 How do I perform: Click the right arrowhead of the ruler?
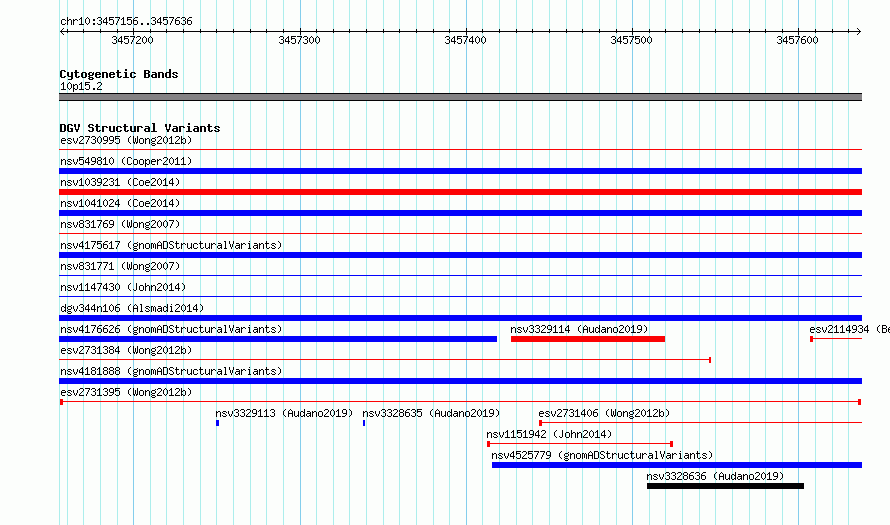pos(859,31)
